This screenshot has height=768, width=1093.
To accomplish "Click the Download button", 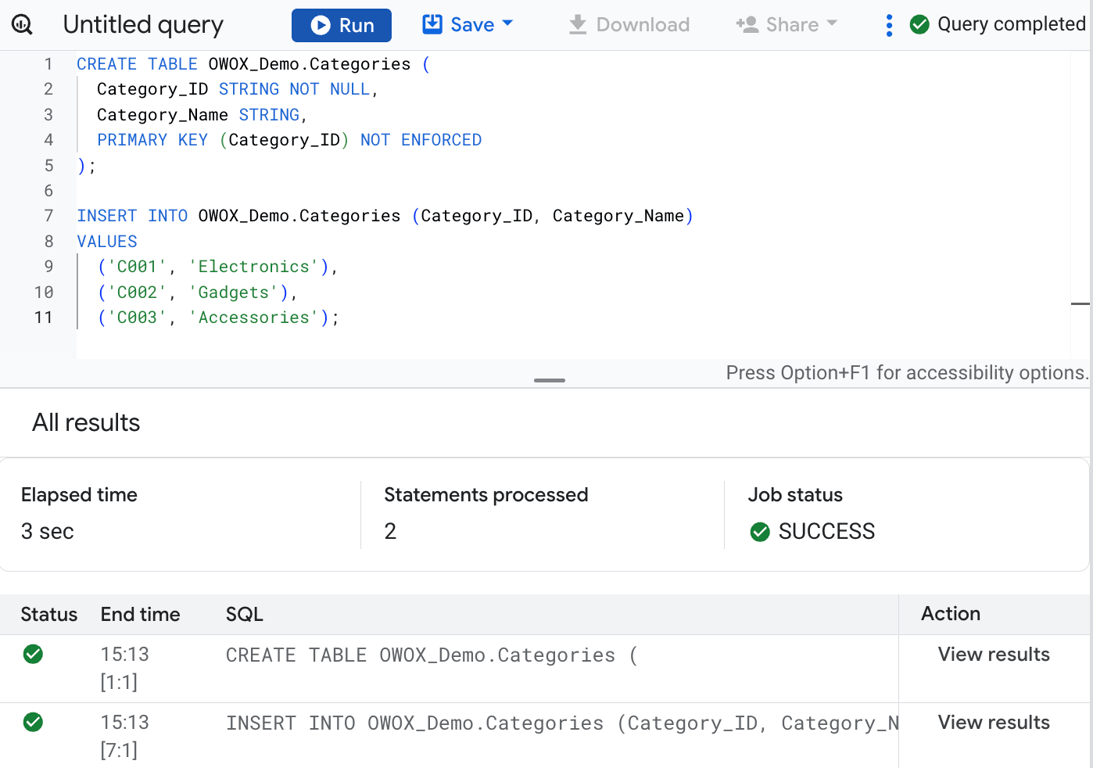I will point(629,25).
